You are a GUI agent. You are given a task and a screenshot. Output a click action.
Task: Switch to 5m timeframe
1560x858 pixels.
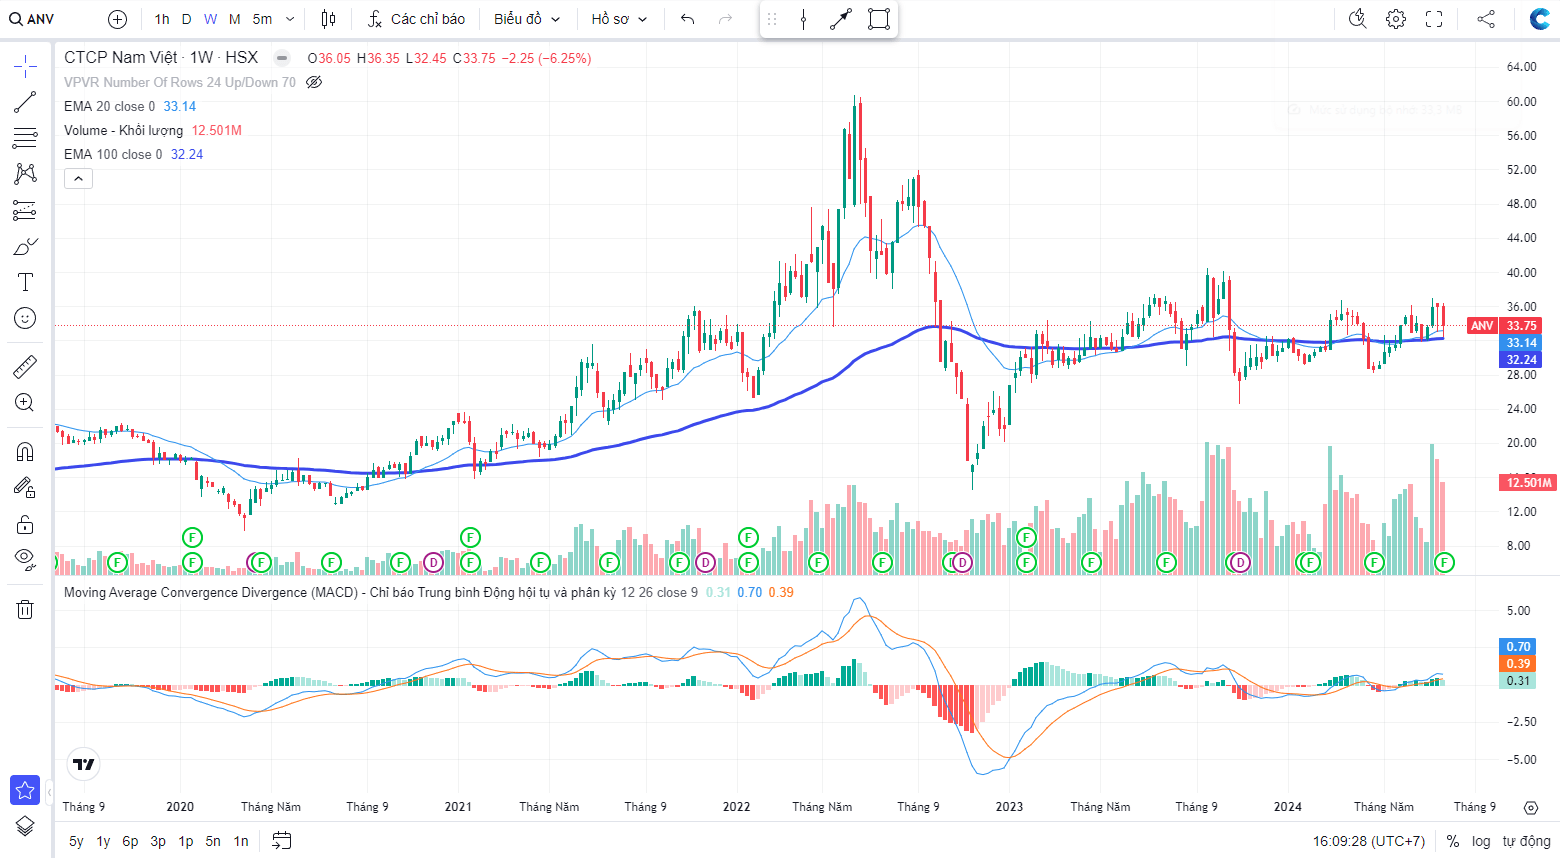click(262, 19)
